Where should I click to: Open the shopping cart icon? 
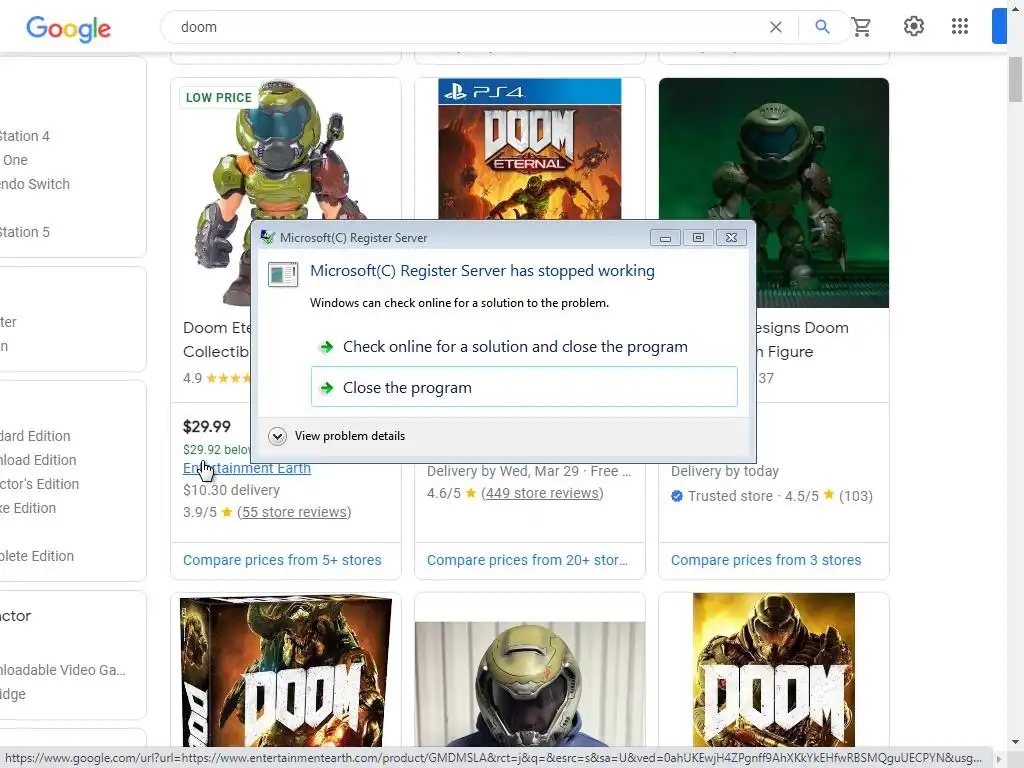[861, 27]
